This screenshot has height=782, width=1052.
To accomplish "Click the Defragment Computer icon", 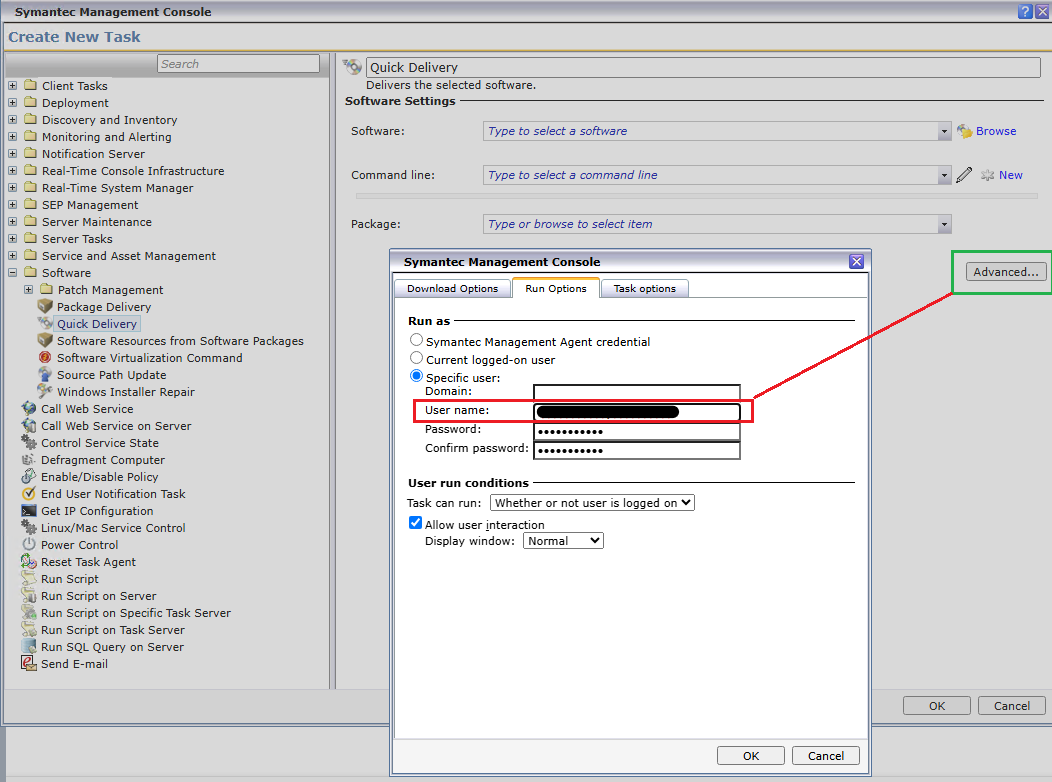I will [29, 460].
